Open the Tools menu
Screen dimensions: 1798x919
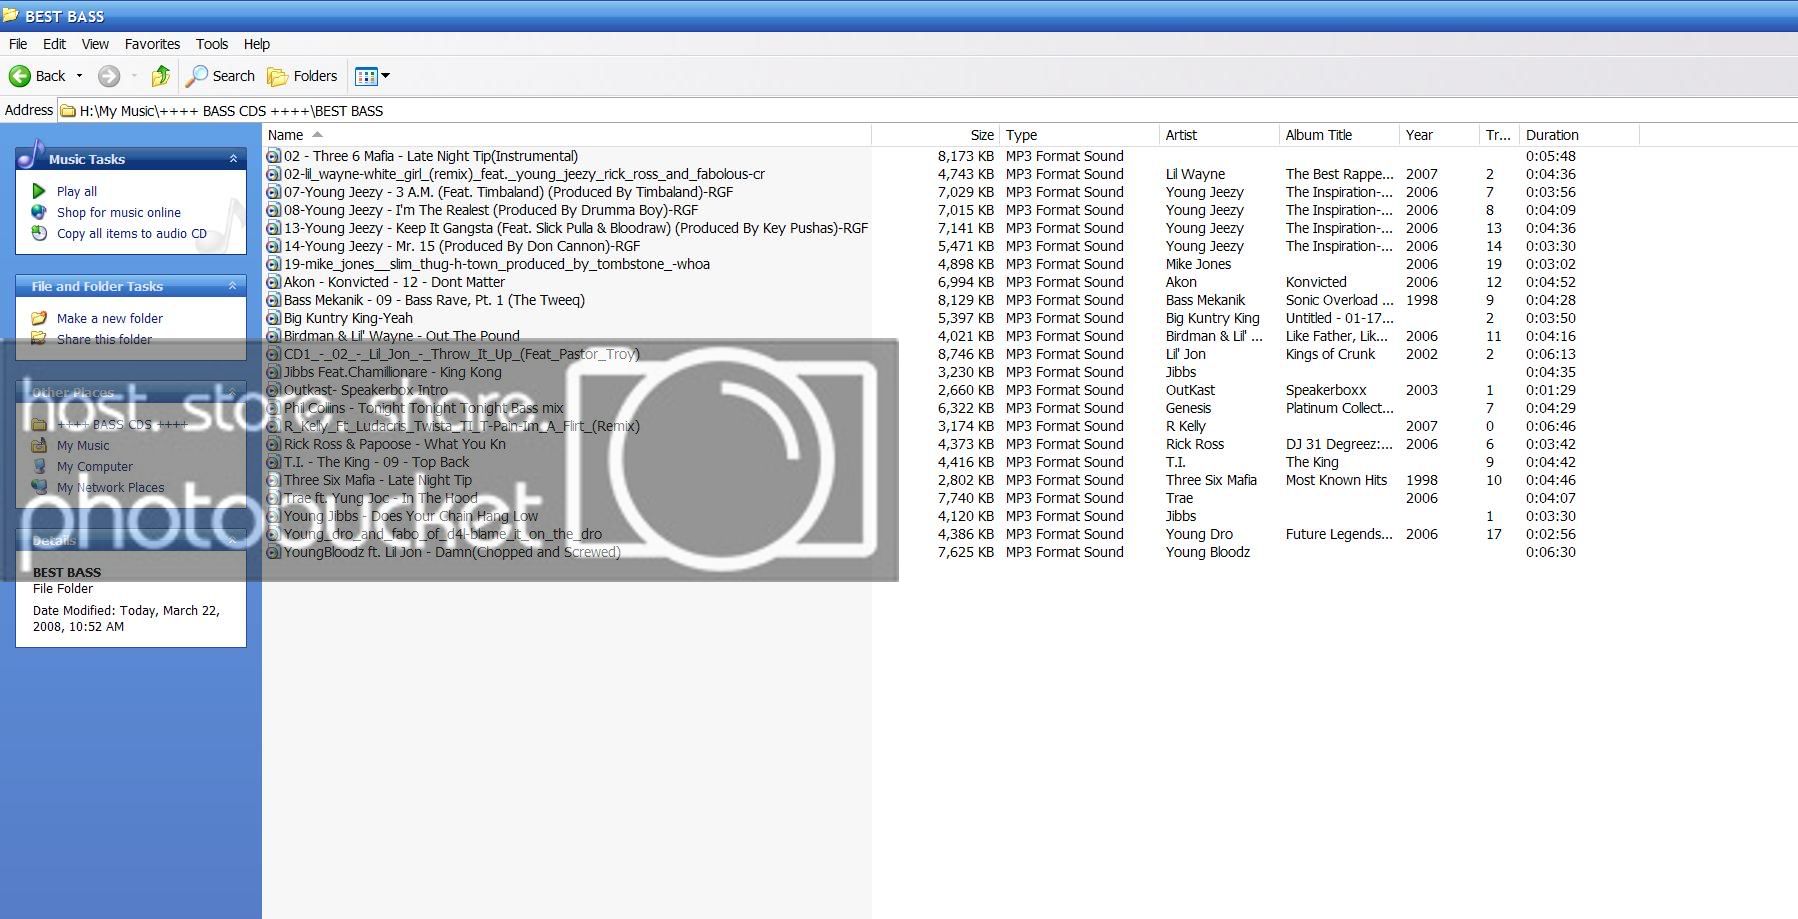212,44
